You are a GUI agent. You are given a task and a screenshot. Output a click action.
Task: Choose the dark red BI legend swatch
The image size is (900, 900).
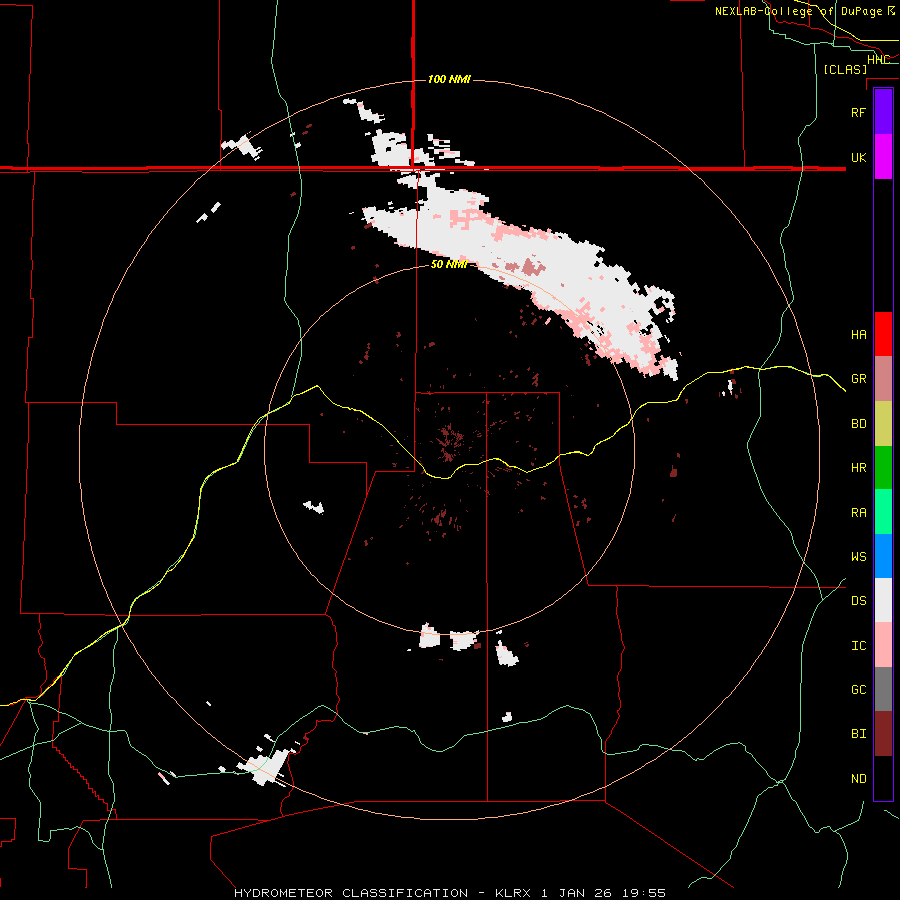click(883, 734)
